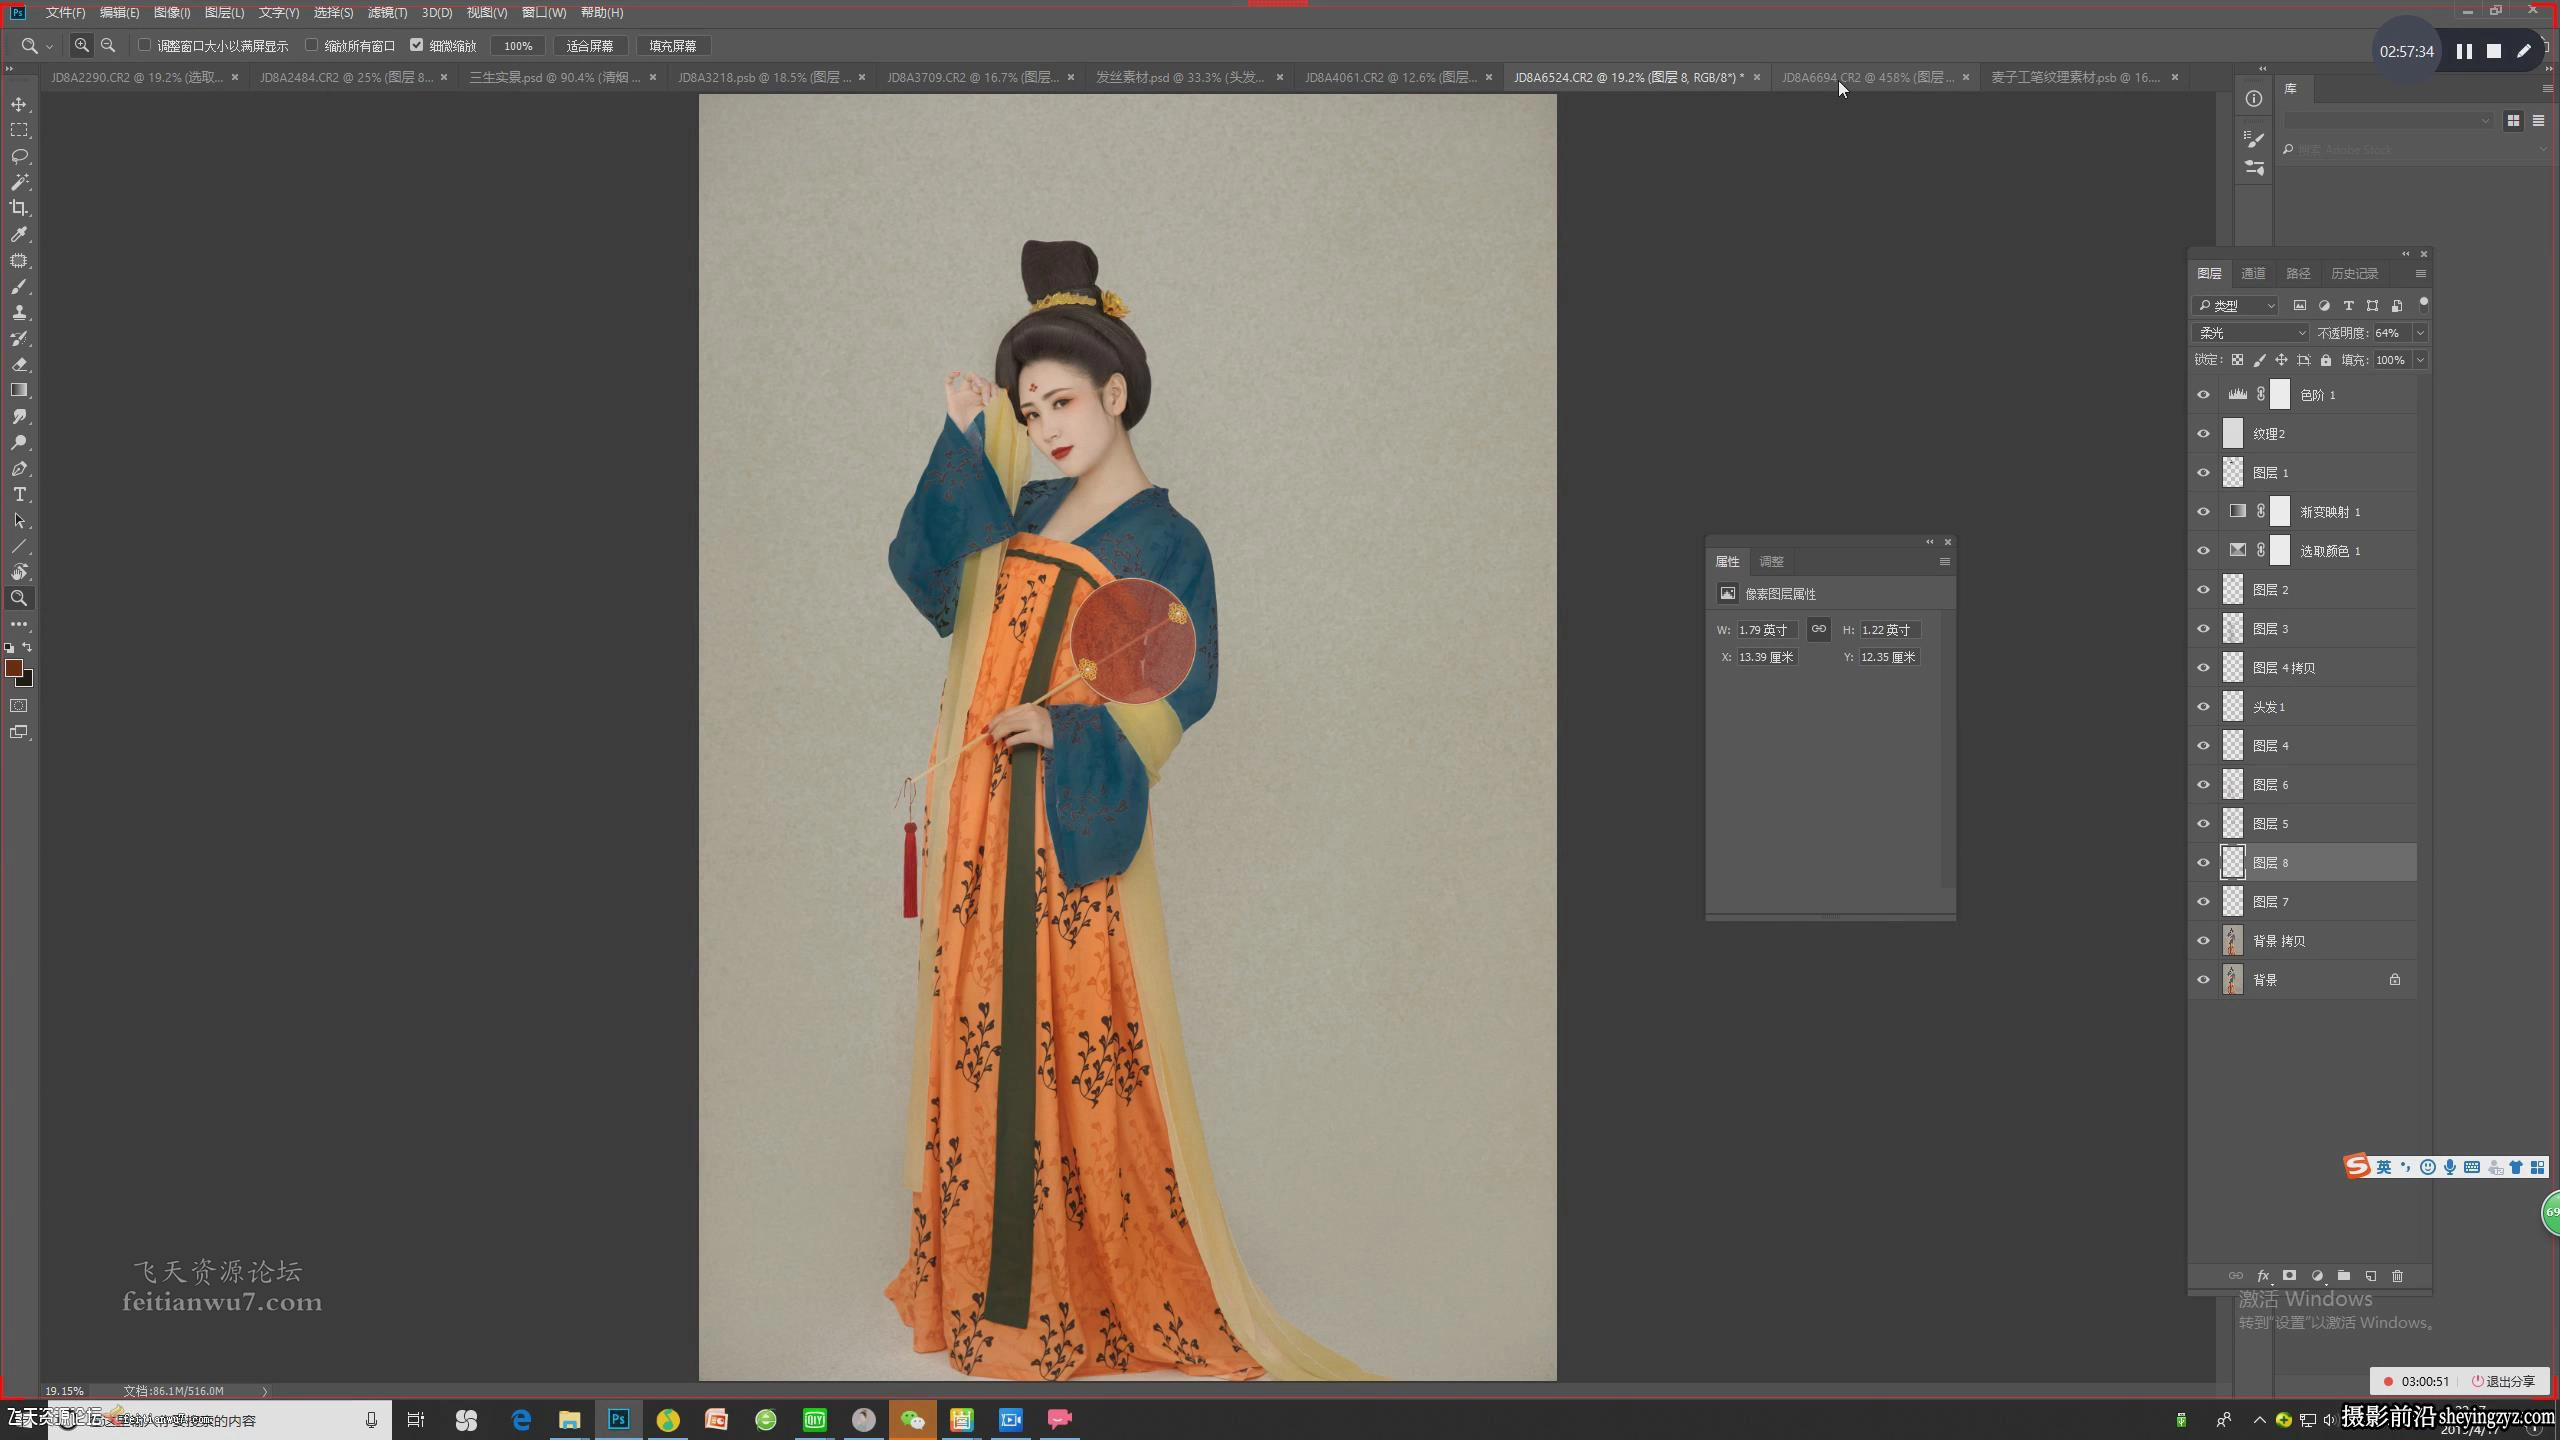The width and height of the screenshot is (2560, 1440).
Task: Select the 图层 7 layer thumbnail
Action: 2233,902
